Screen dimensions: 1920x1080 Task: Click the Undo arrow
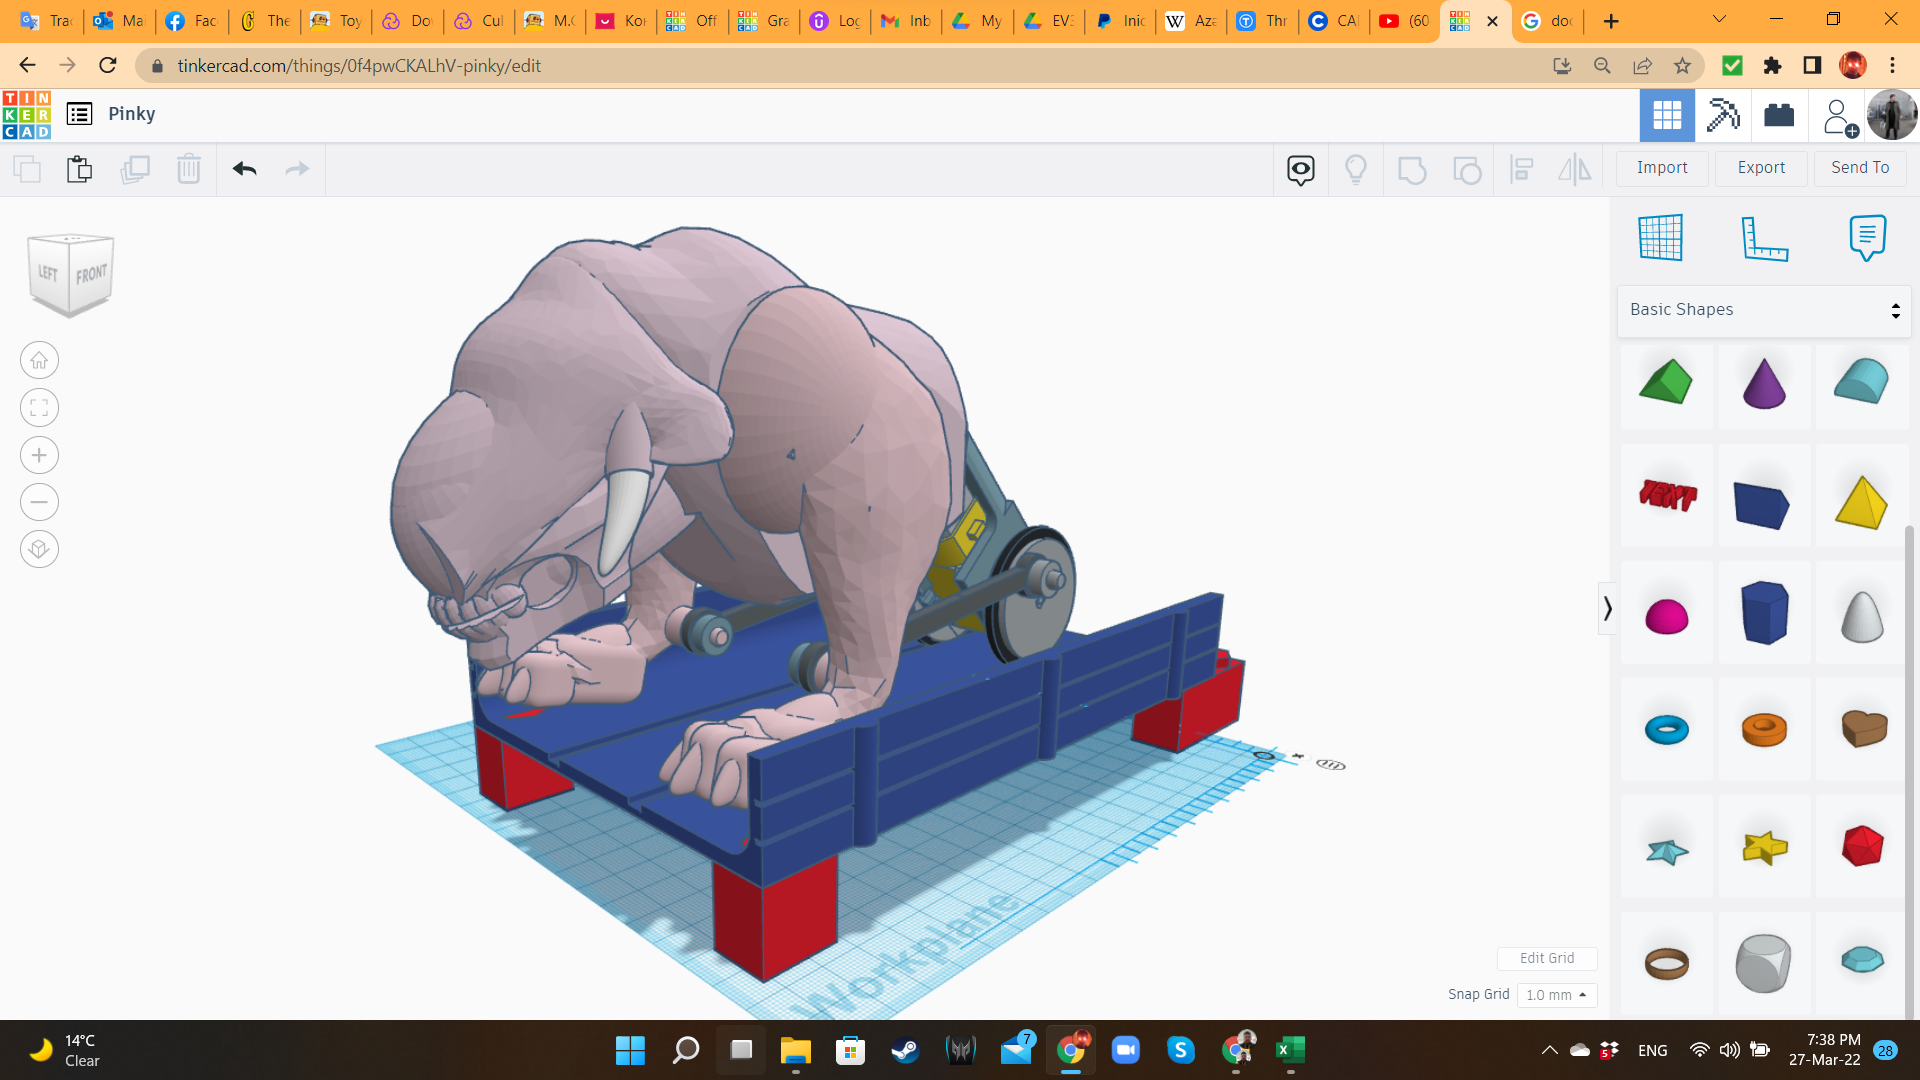[245, 169]
